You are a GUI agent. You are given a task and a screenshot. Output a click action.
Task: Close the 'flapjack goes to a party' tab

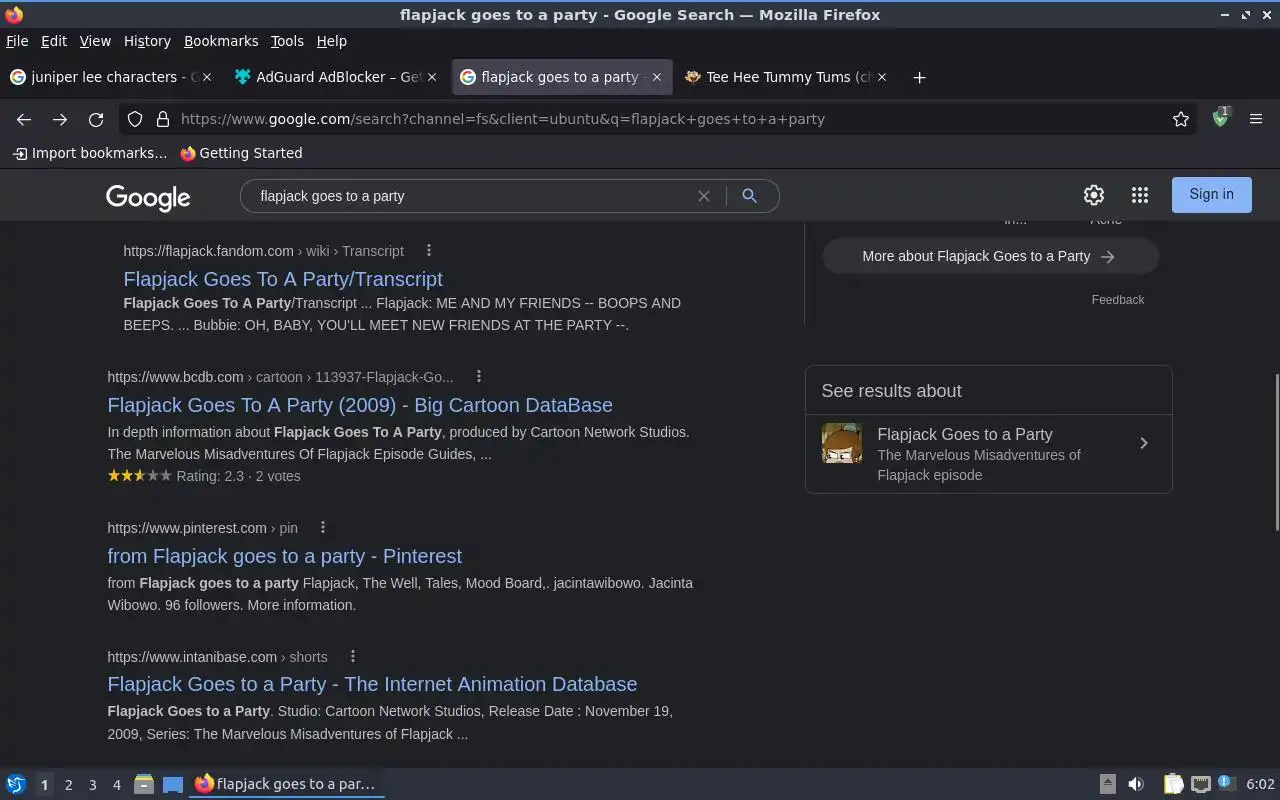[657, 77]
